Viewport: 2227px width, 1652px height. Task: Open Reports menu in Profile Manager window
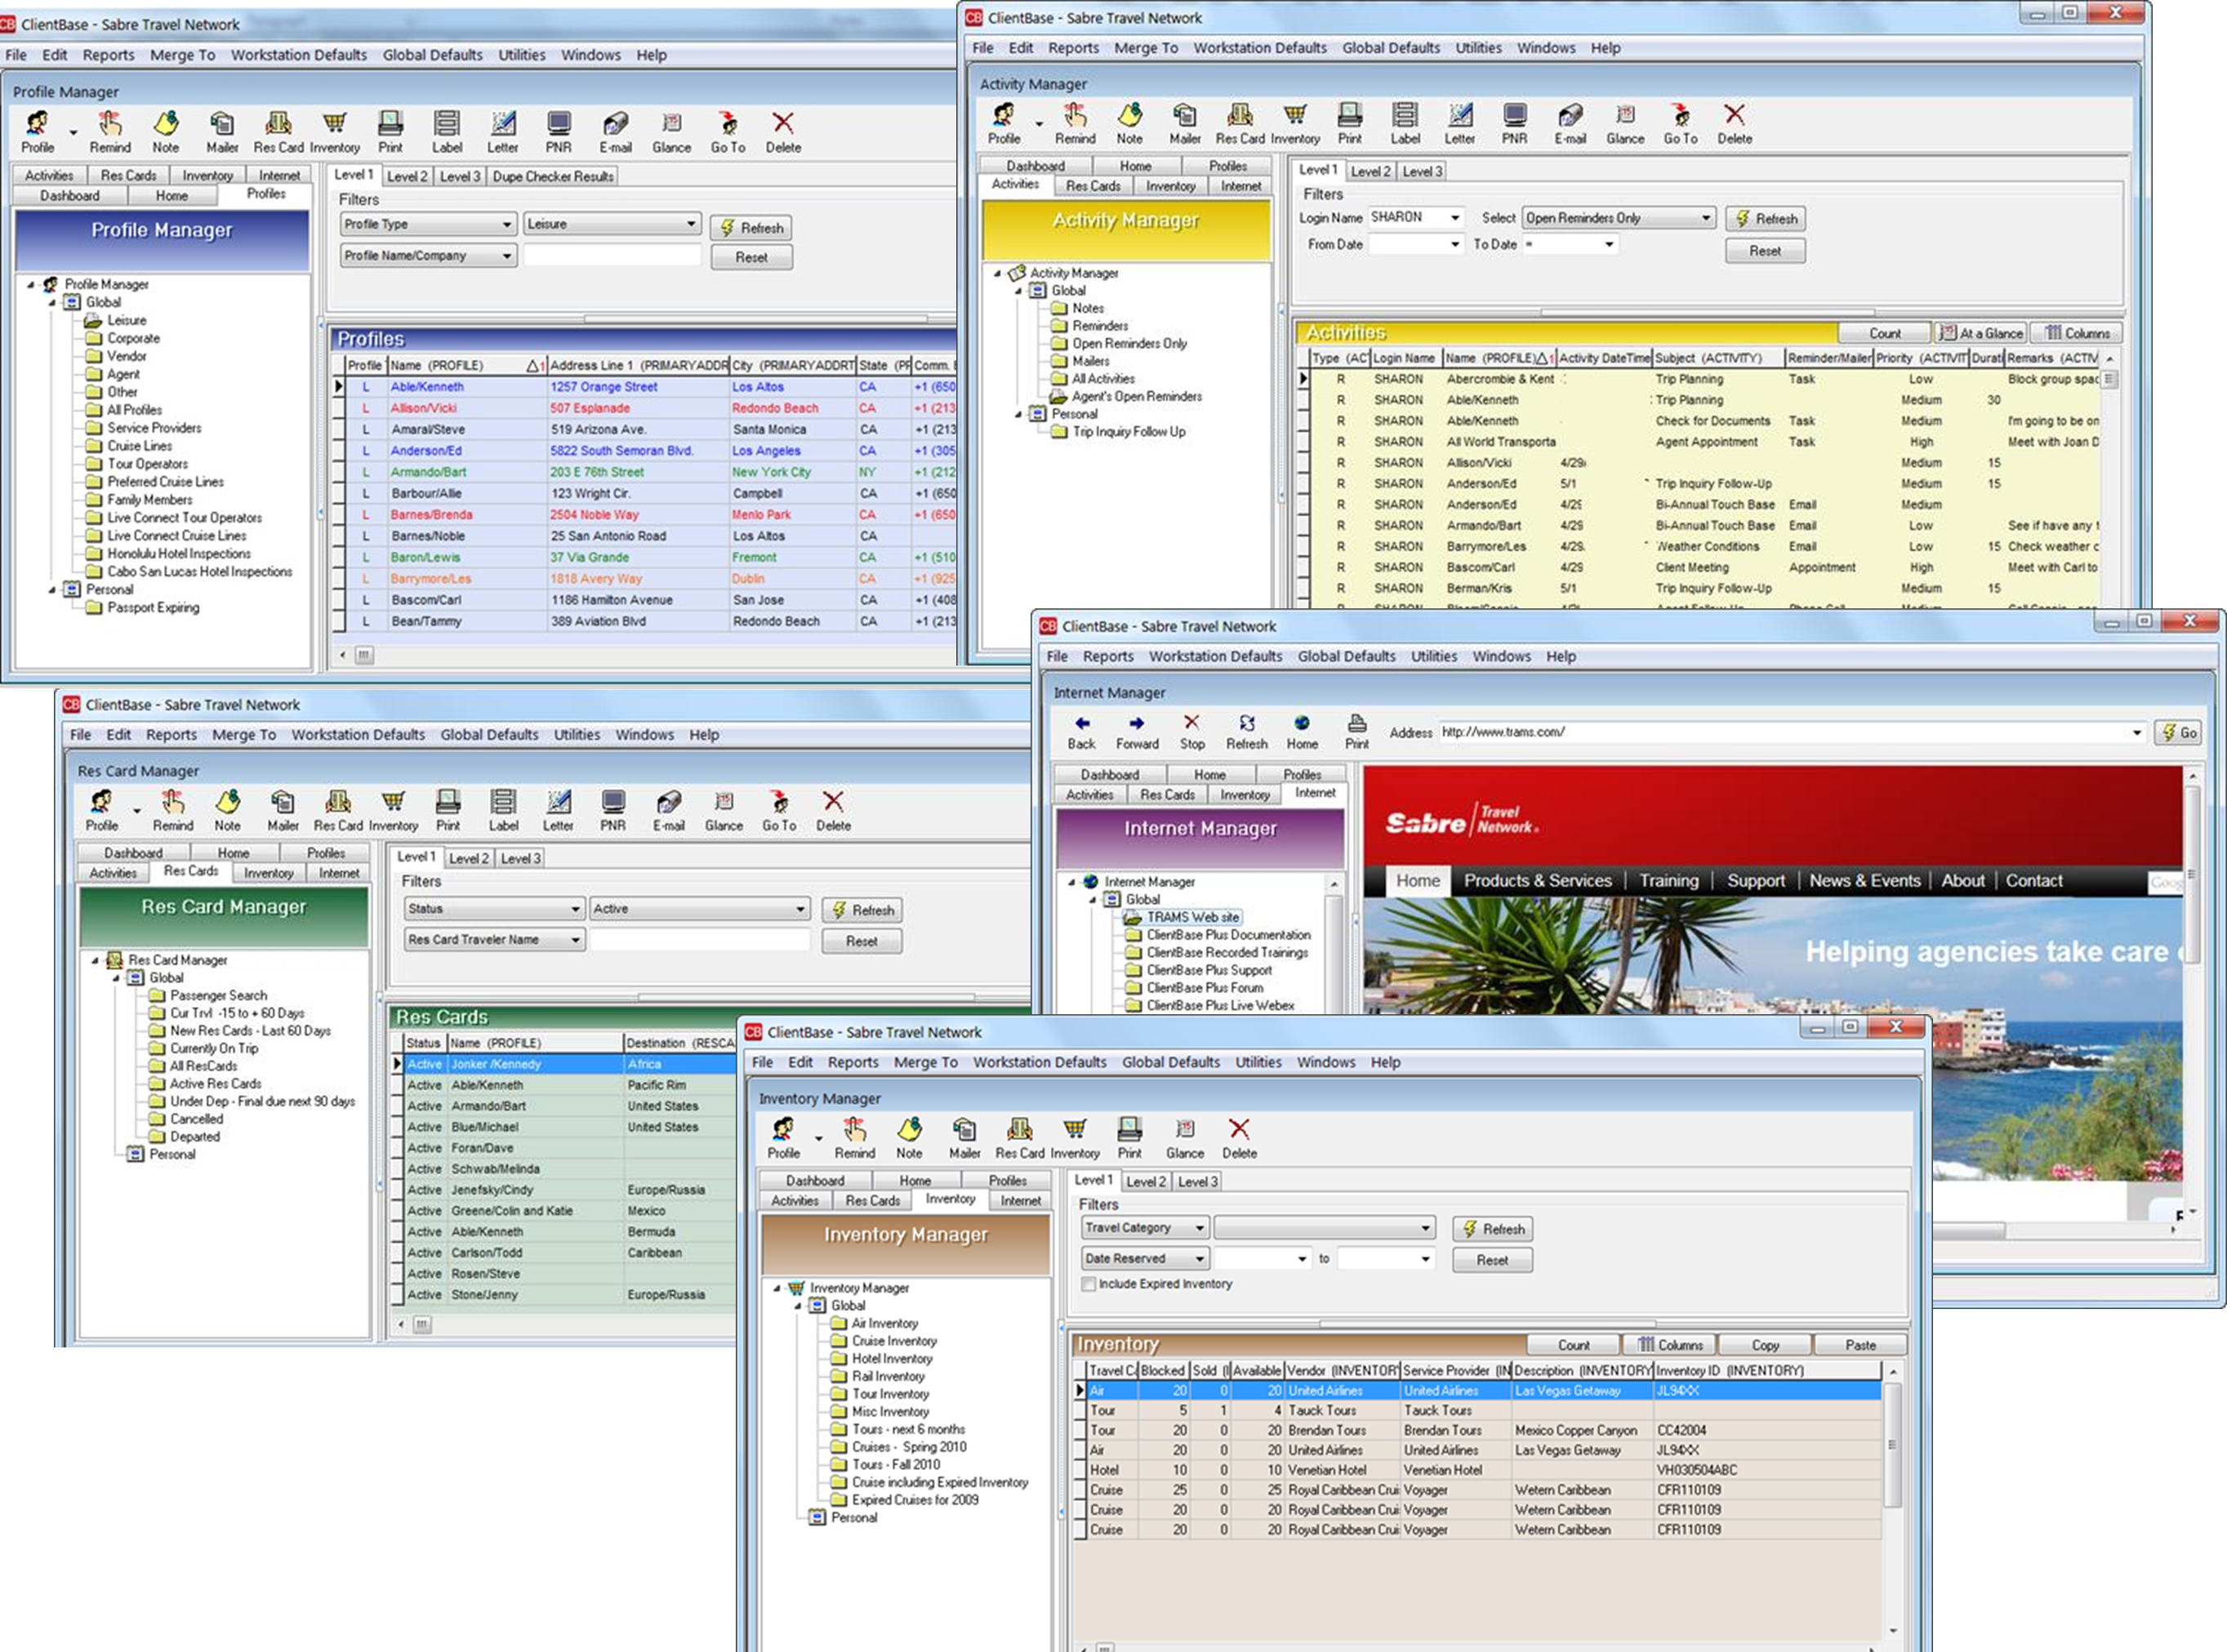(x=108, y=55)
